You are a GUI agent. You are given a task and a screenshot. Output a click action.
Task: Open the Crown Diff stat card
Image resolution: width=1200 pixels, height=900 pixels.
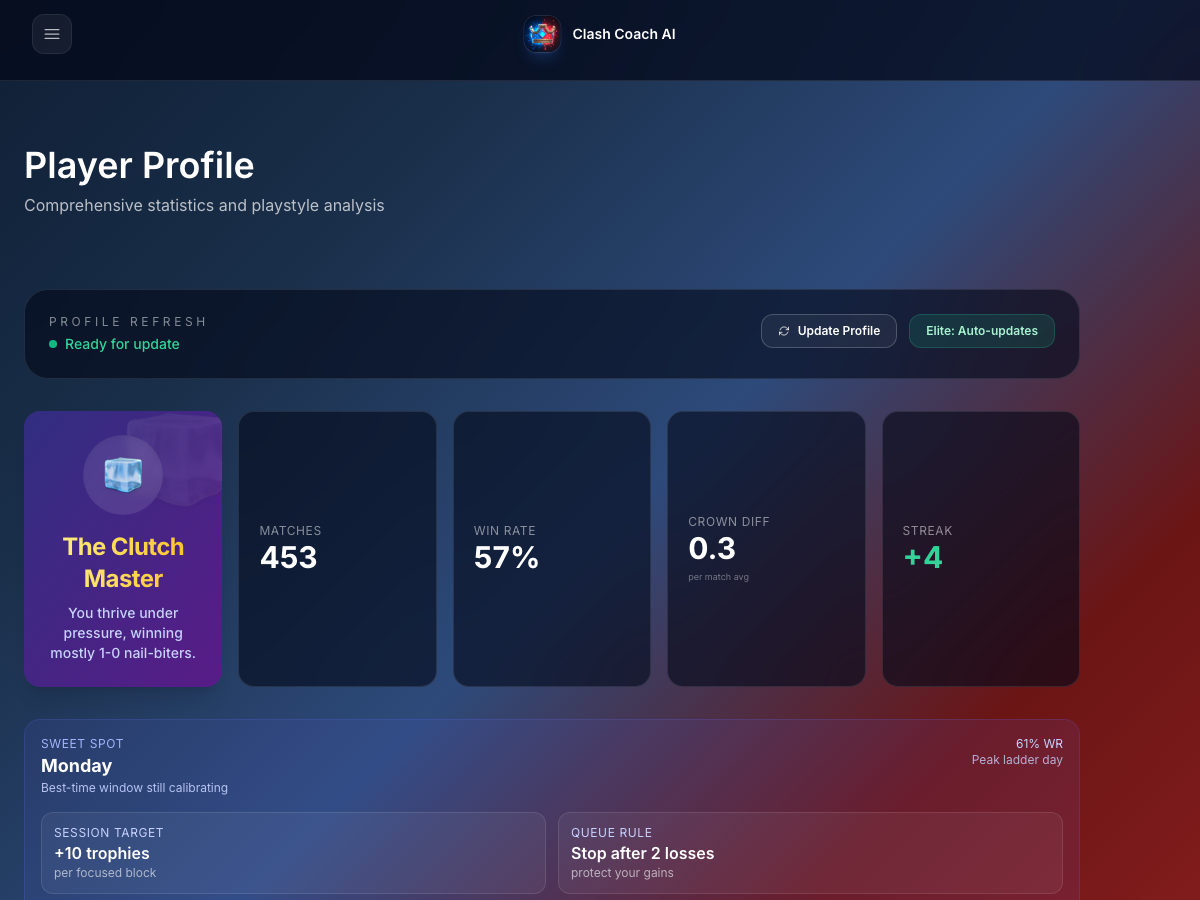[766, 548]
